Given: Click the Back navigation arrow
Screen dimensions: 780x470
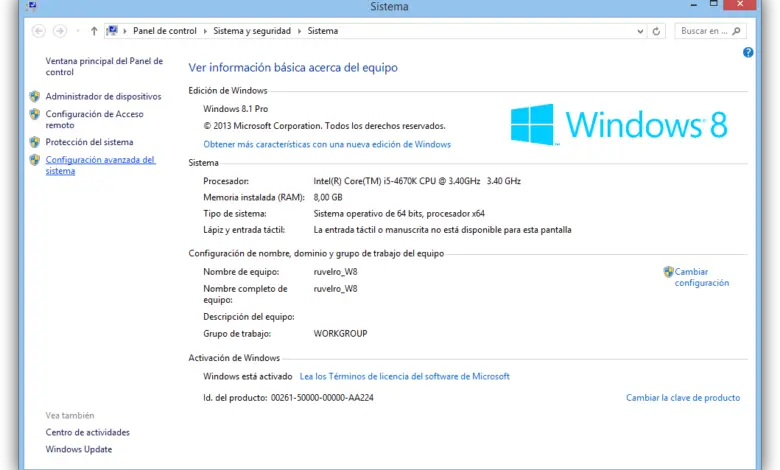Looking at the screenshot, I should coord(38,31).
